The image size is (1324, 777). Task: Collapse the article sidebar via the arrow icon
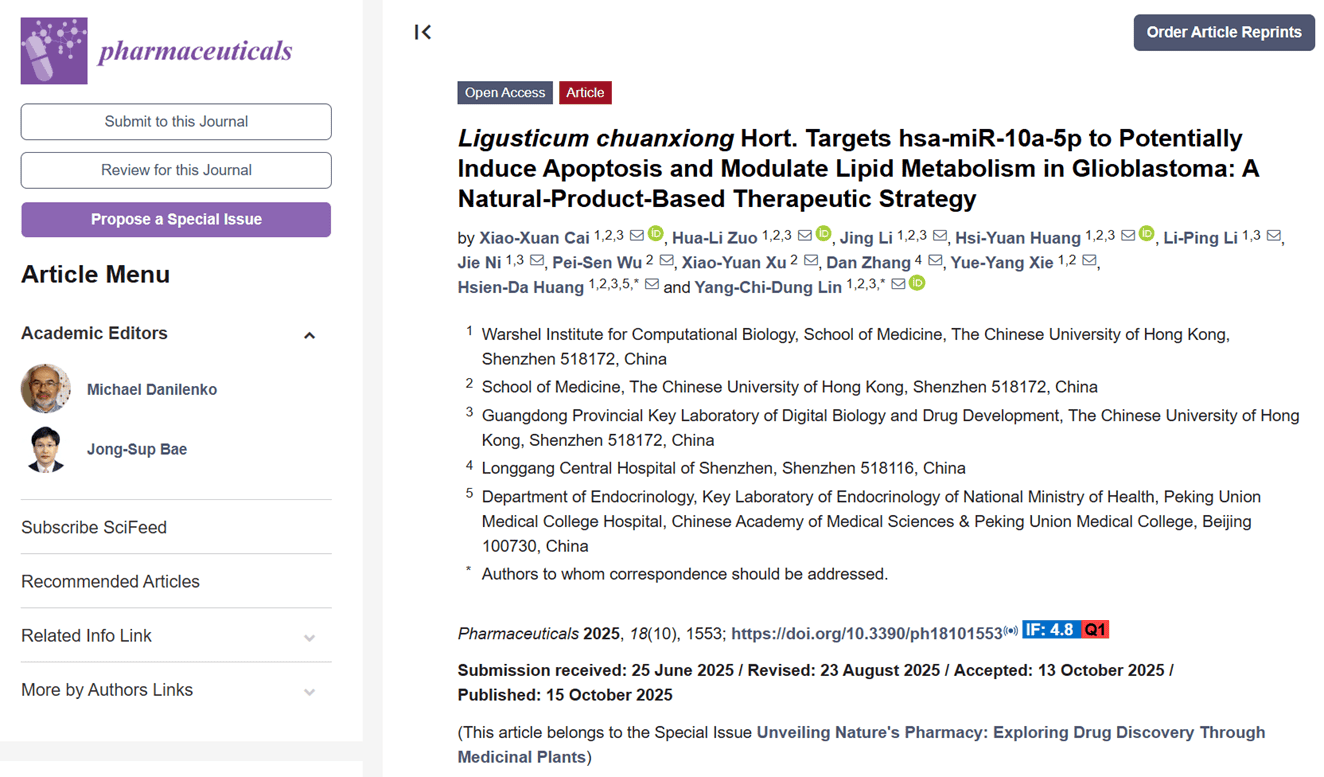(422, 32)
